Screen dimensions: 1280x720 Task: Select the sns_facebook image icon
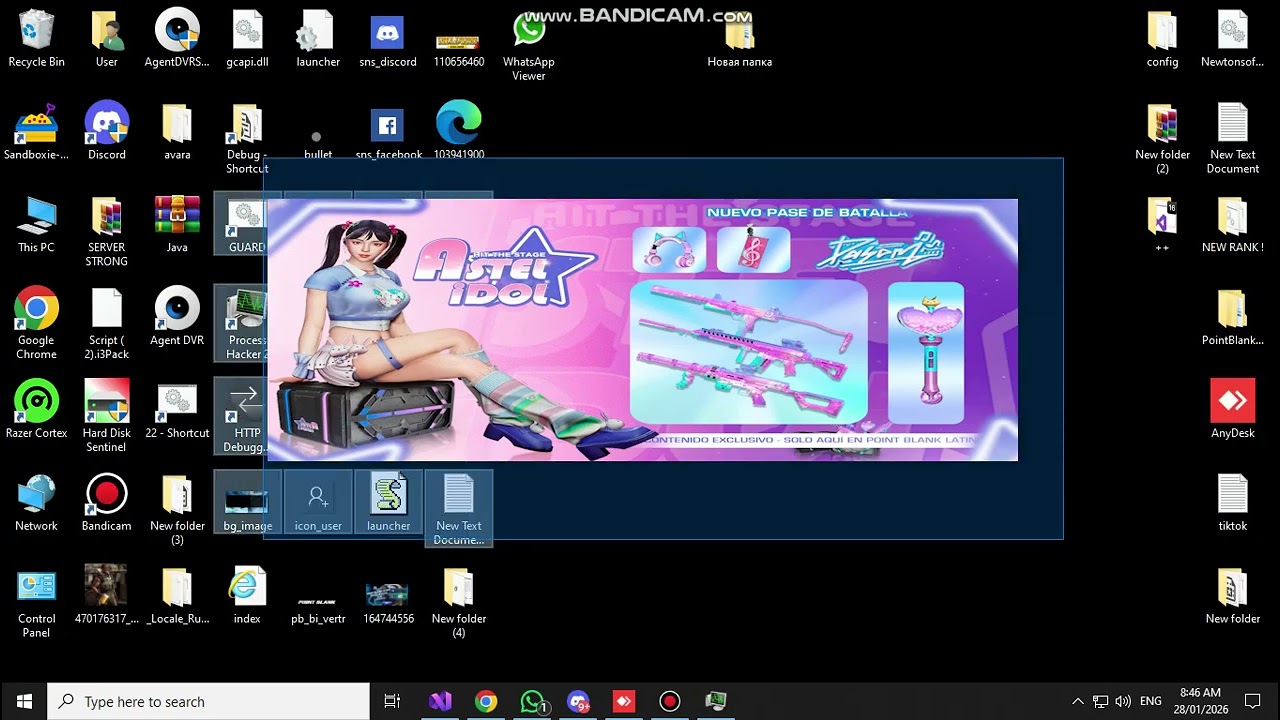tap(388, 133)
